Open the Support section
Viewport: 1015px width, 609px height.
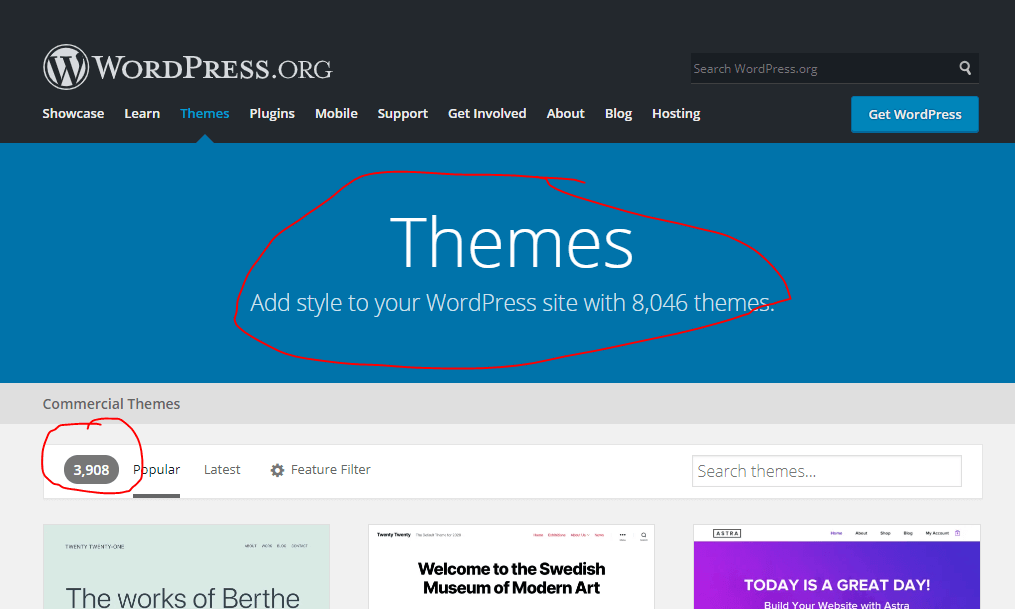click(402, 113)
